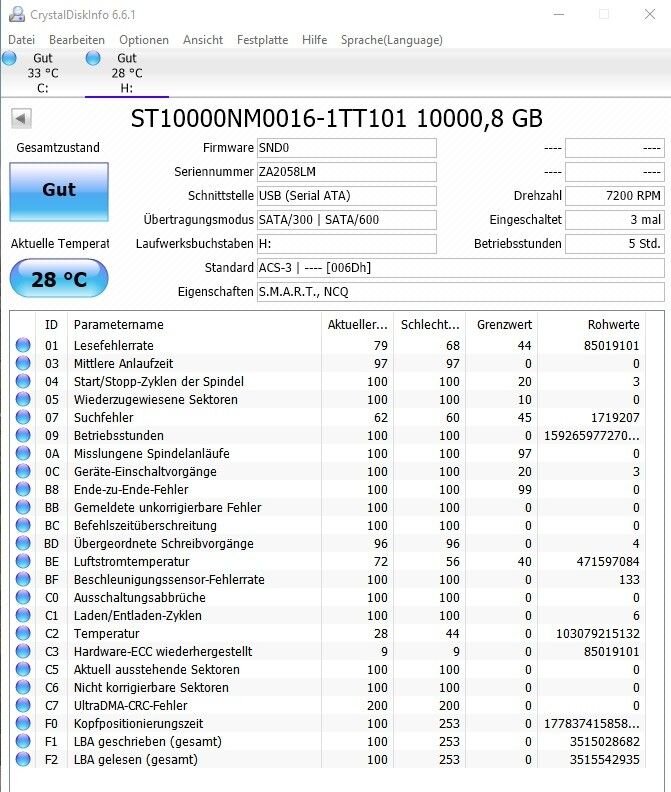
Task: Click the Firmware field SND0
Action: (347, 148)
